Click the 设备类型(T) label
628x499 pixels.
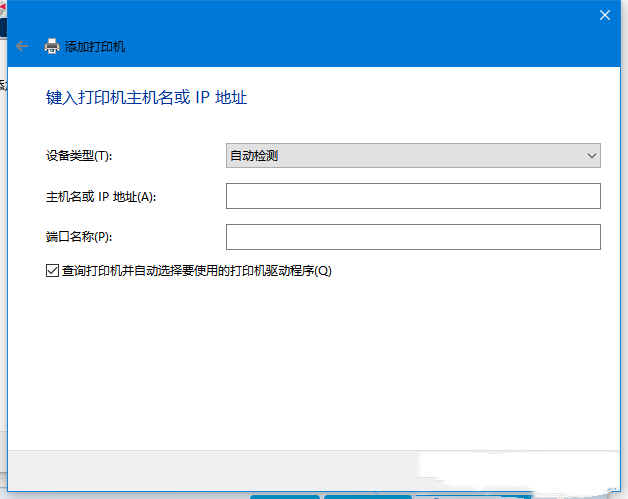point(79,156)
